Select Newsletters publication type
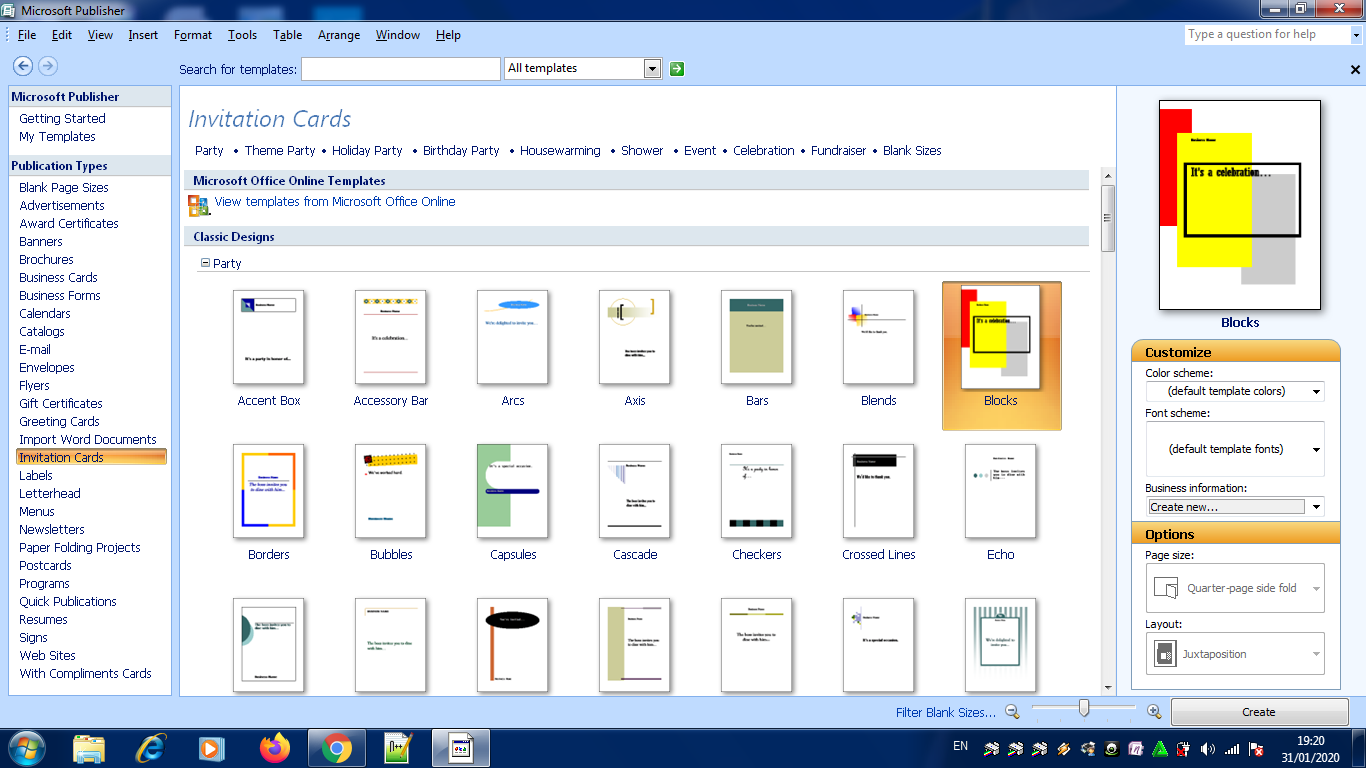 [x=52, y=530]
